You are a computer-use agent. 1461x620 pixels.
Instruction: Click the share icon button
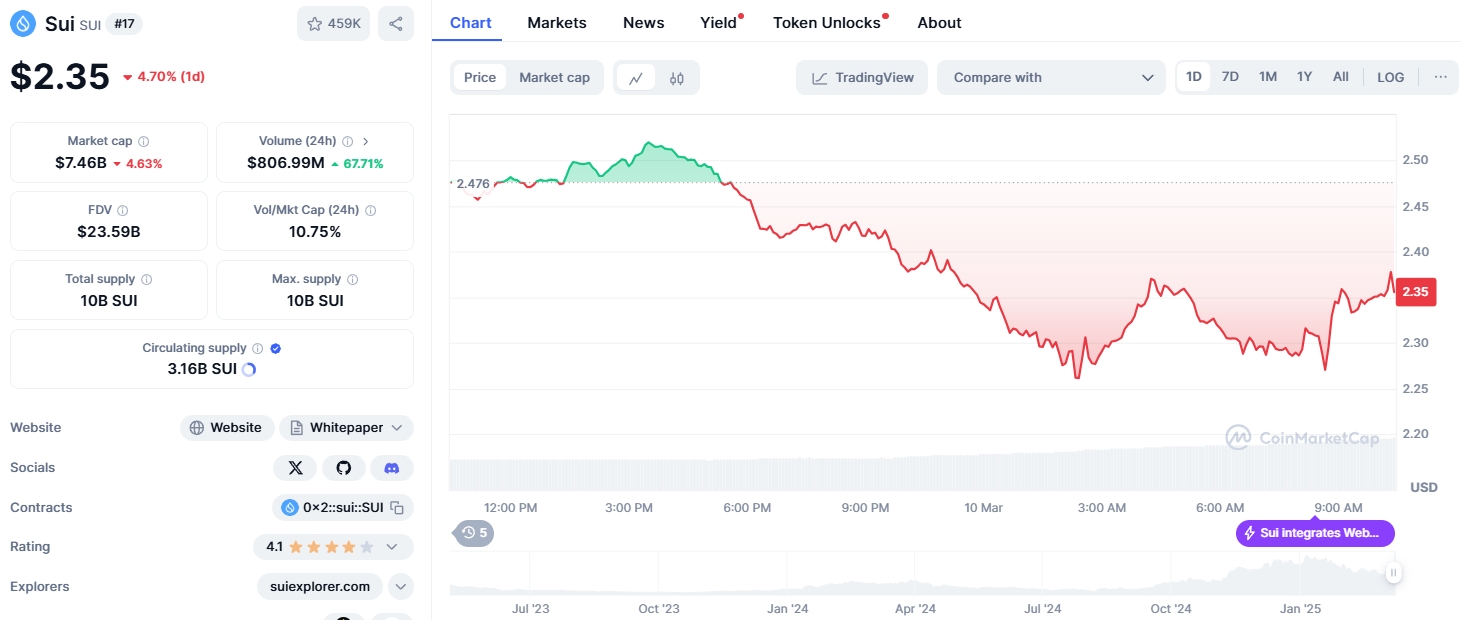pos(396,23)
